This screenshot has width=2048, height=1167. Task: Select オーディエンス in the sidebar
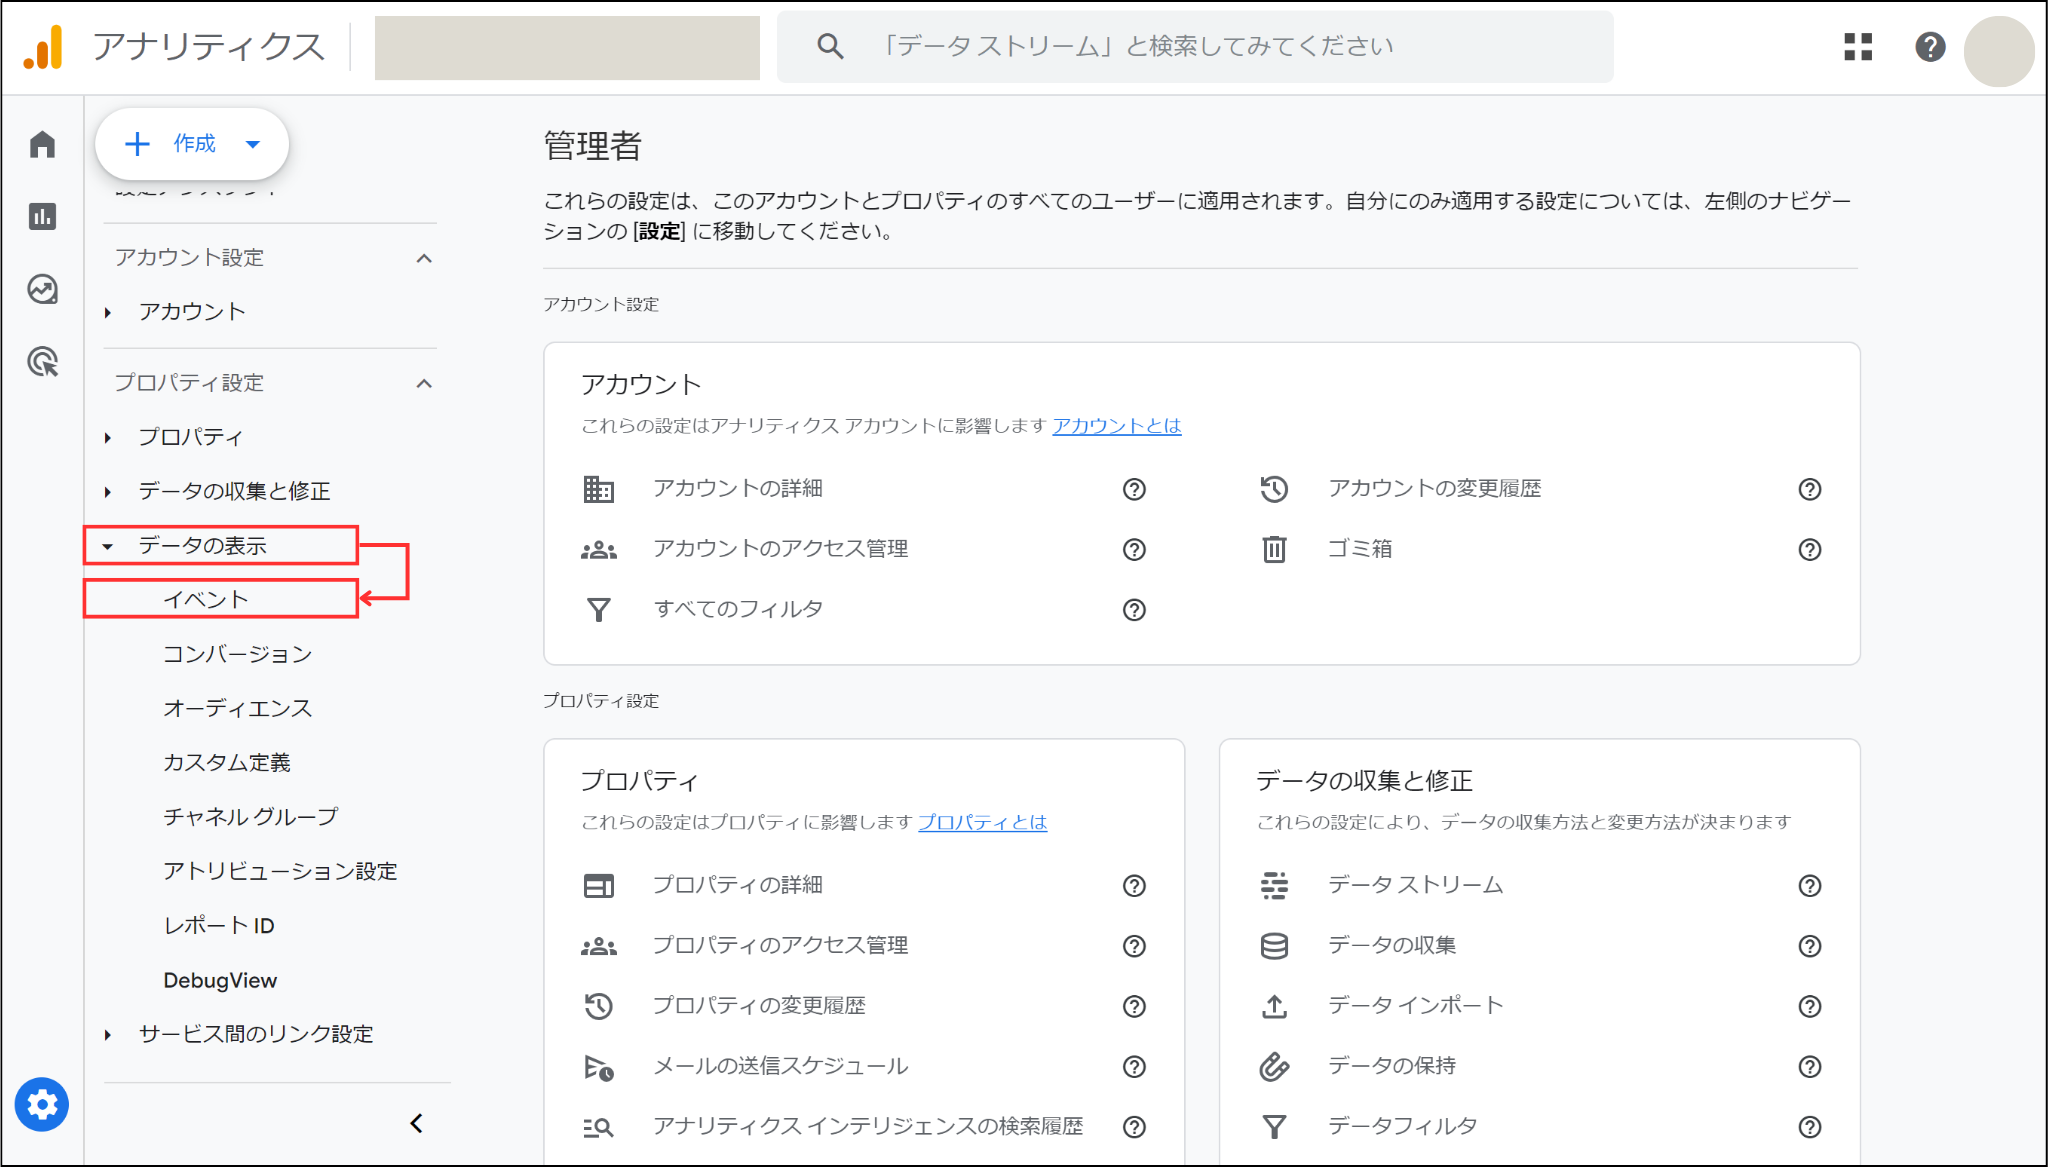[x=238, y=708]
